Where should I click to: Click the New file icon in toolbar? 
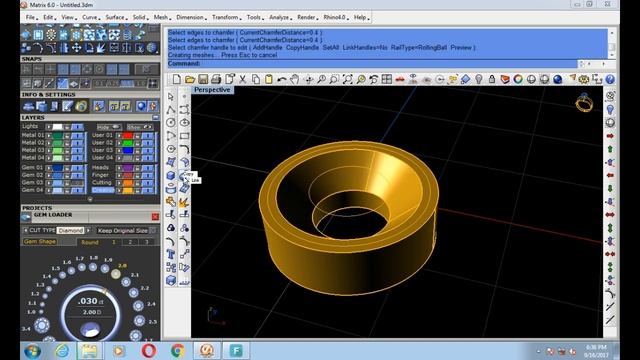click(176, 79)
